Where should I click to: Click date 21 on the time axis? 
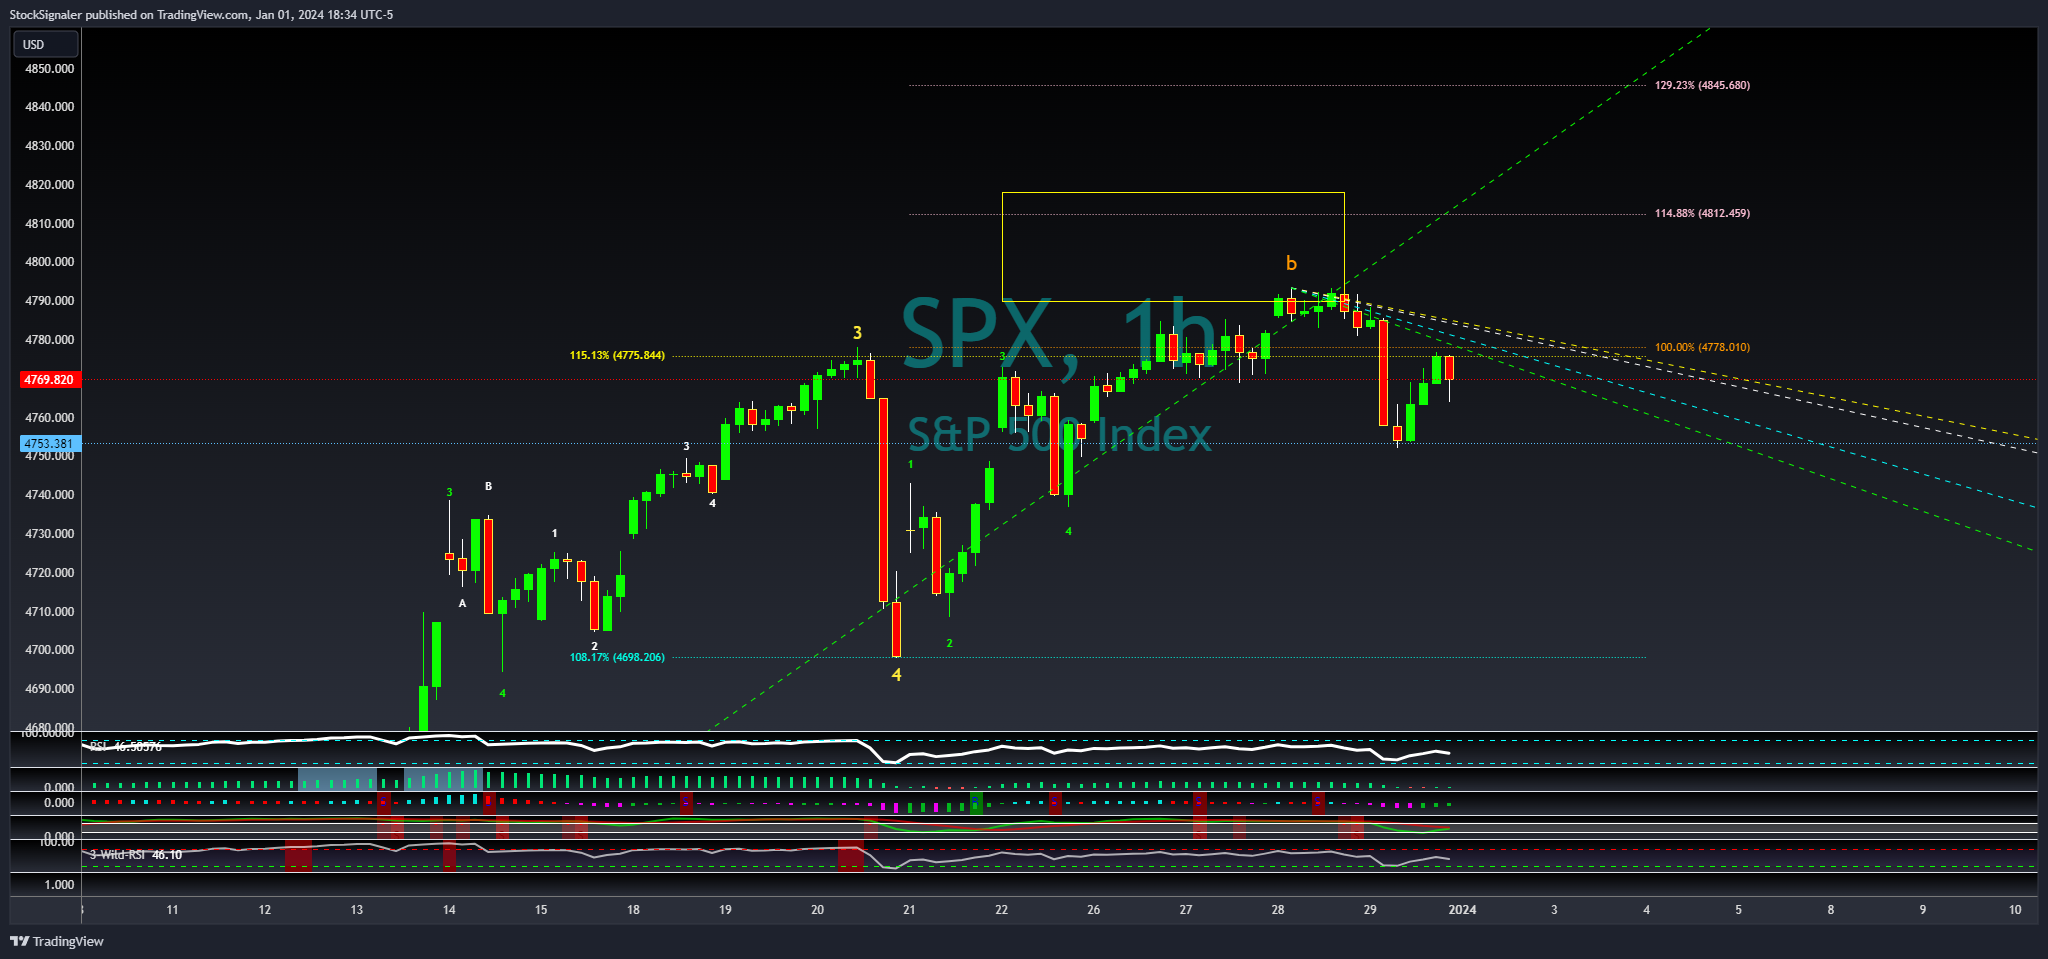[909, 910]
